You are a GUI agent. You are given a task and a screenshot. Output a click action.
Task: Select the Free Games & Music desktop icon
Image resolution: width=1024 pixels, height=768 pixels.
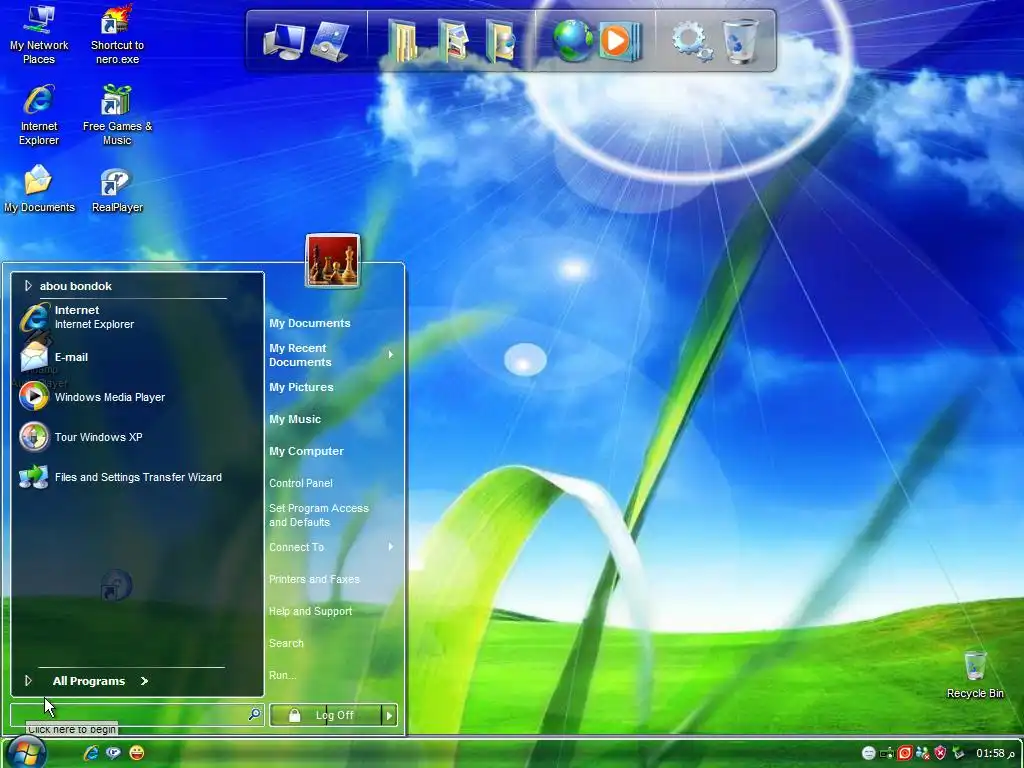click(117, 116)
